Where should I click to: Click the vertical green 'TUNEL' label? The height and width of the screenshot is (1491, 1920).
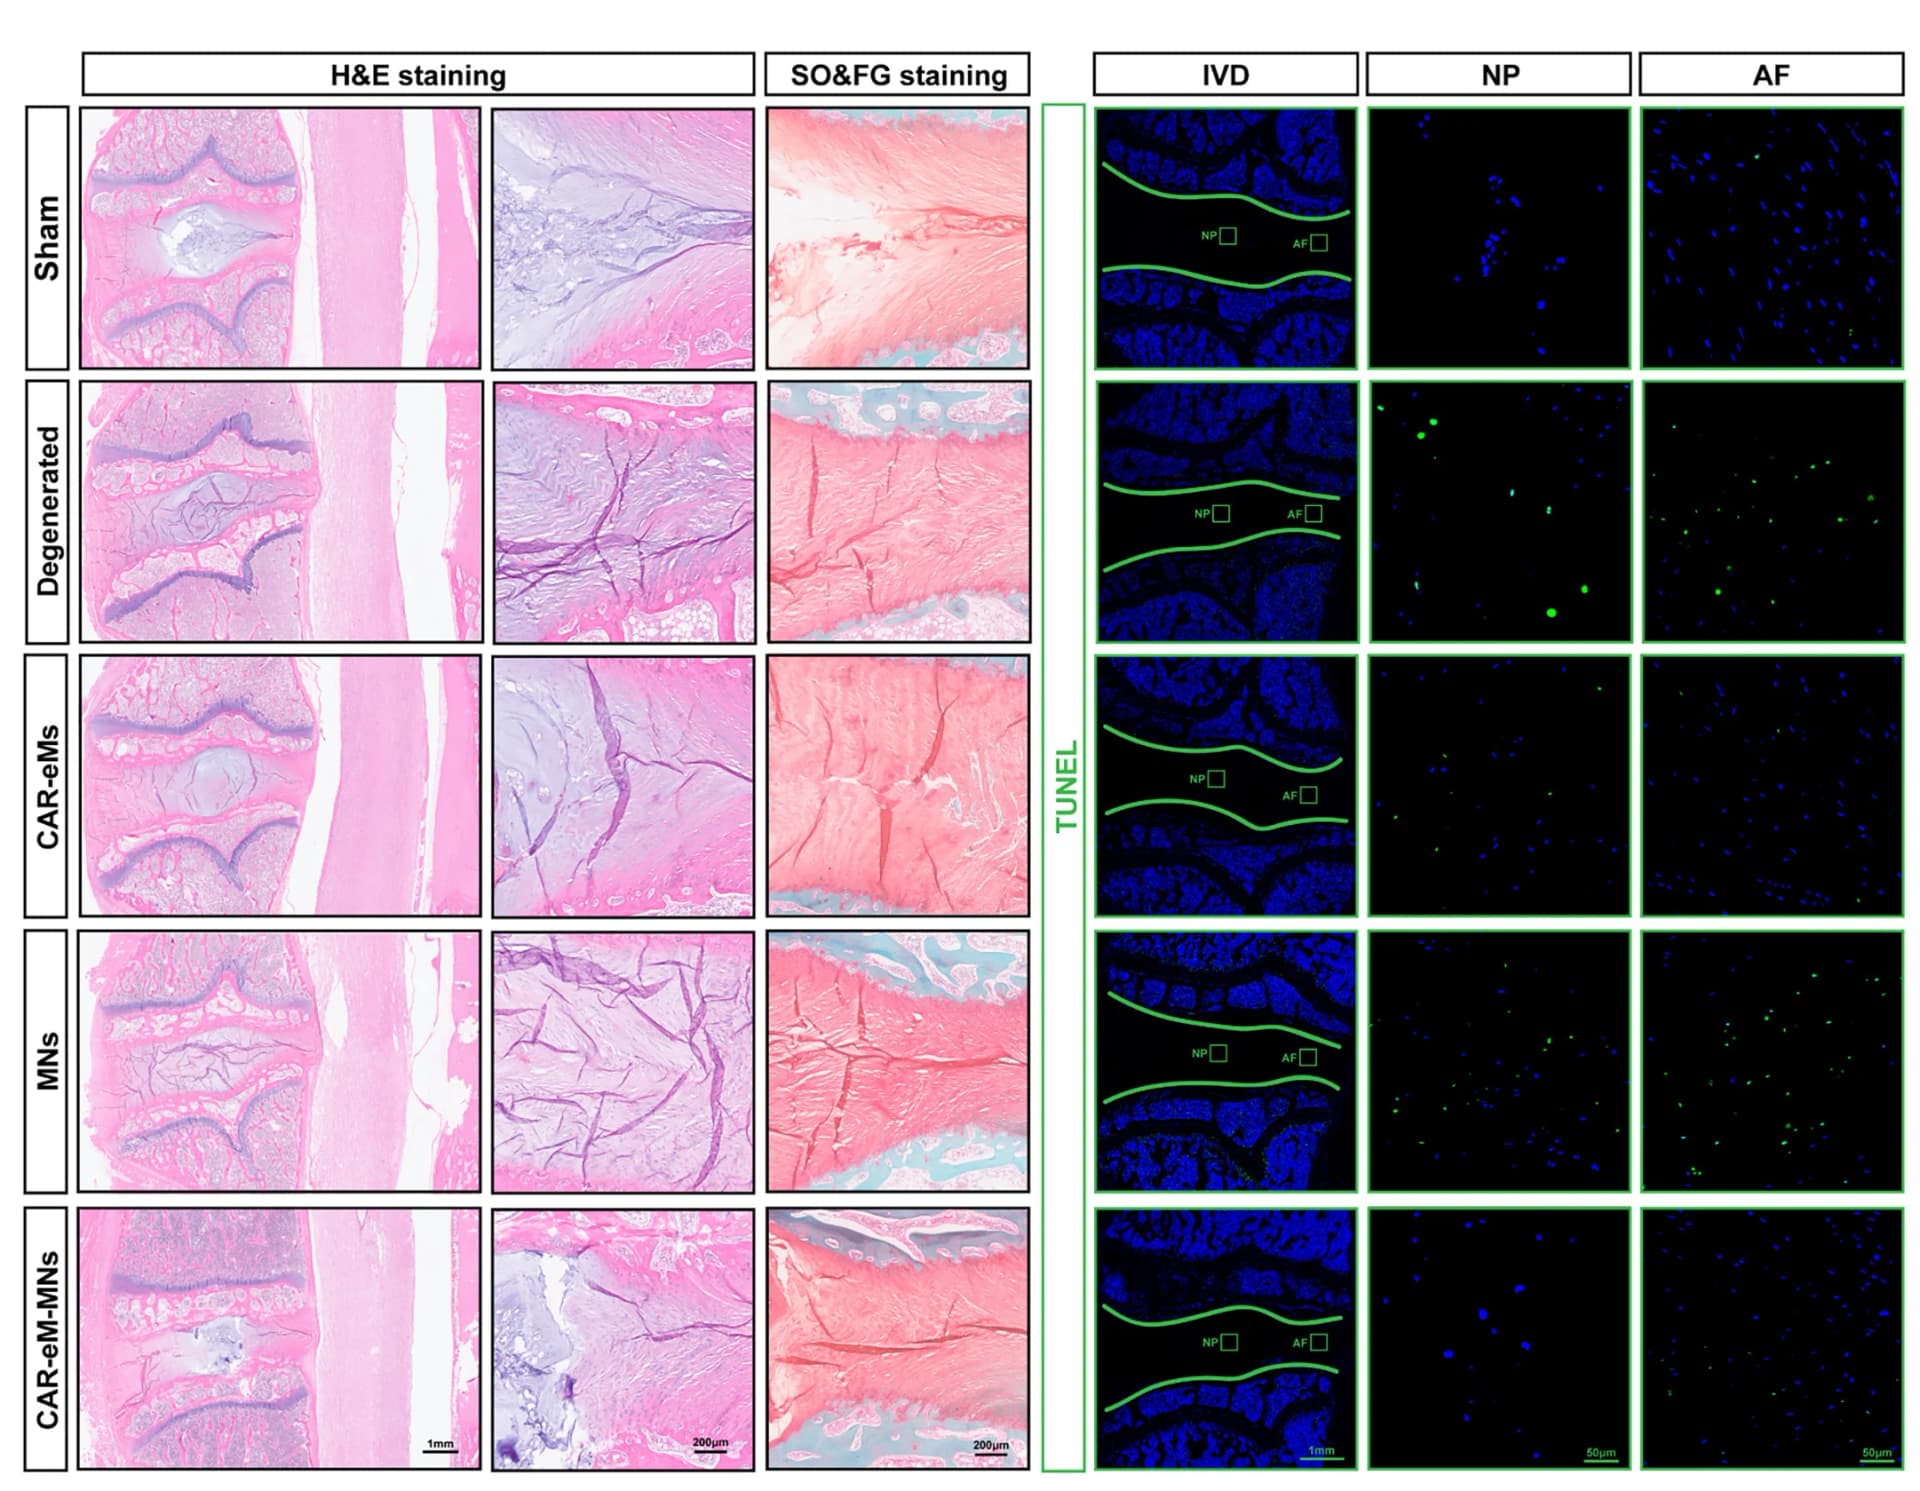tap(1065, 787)
